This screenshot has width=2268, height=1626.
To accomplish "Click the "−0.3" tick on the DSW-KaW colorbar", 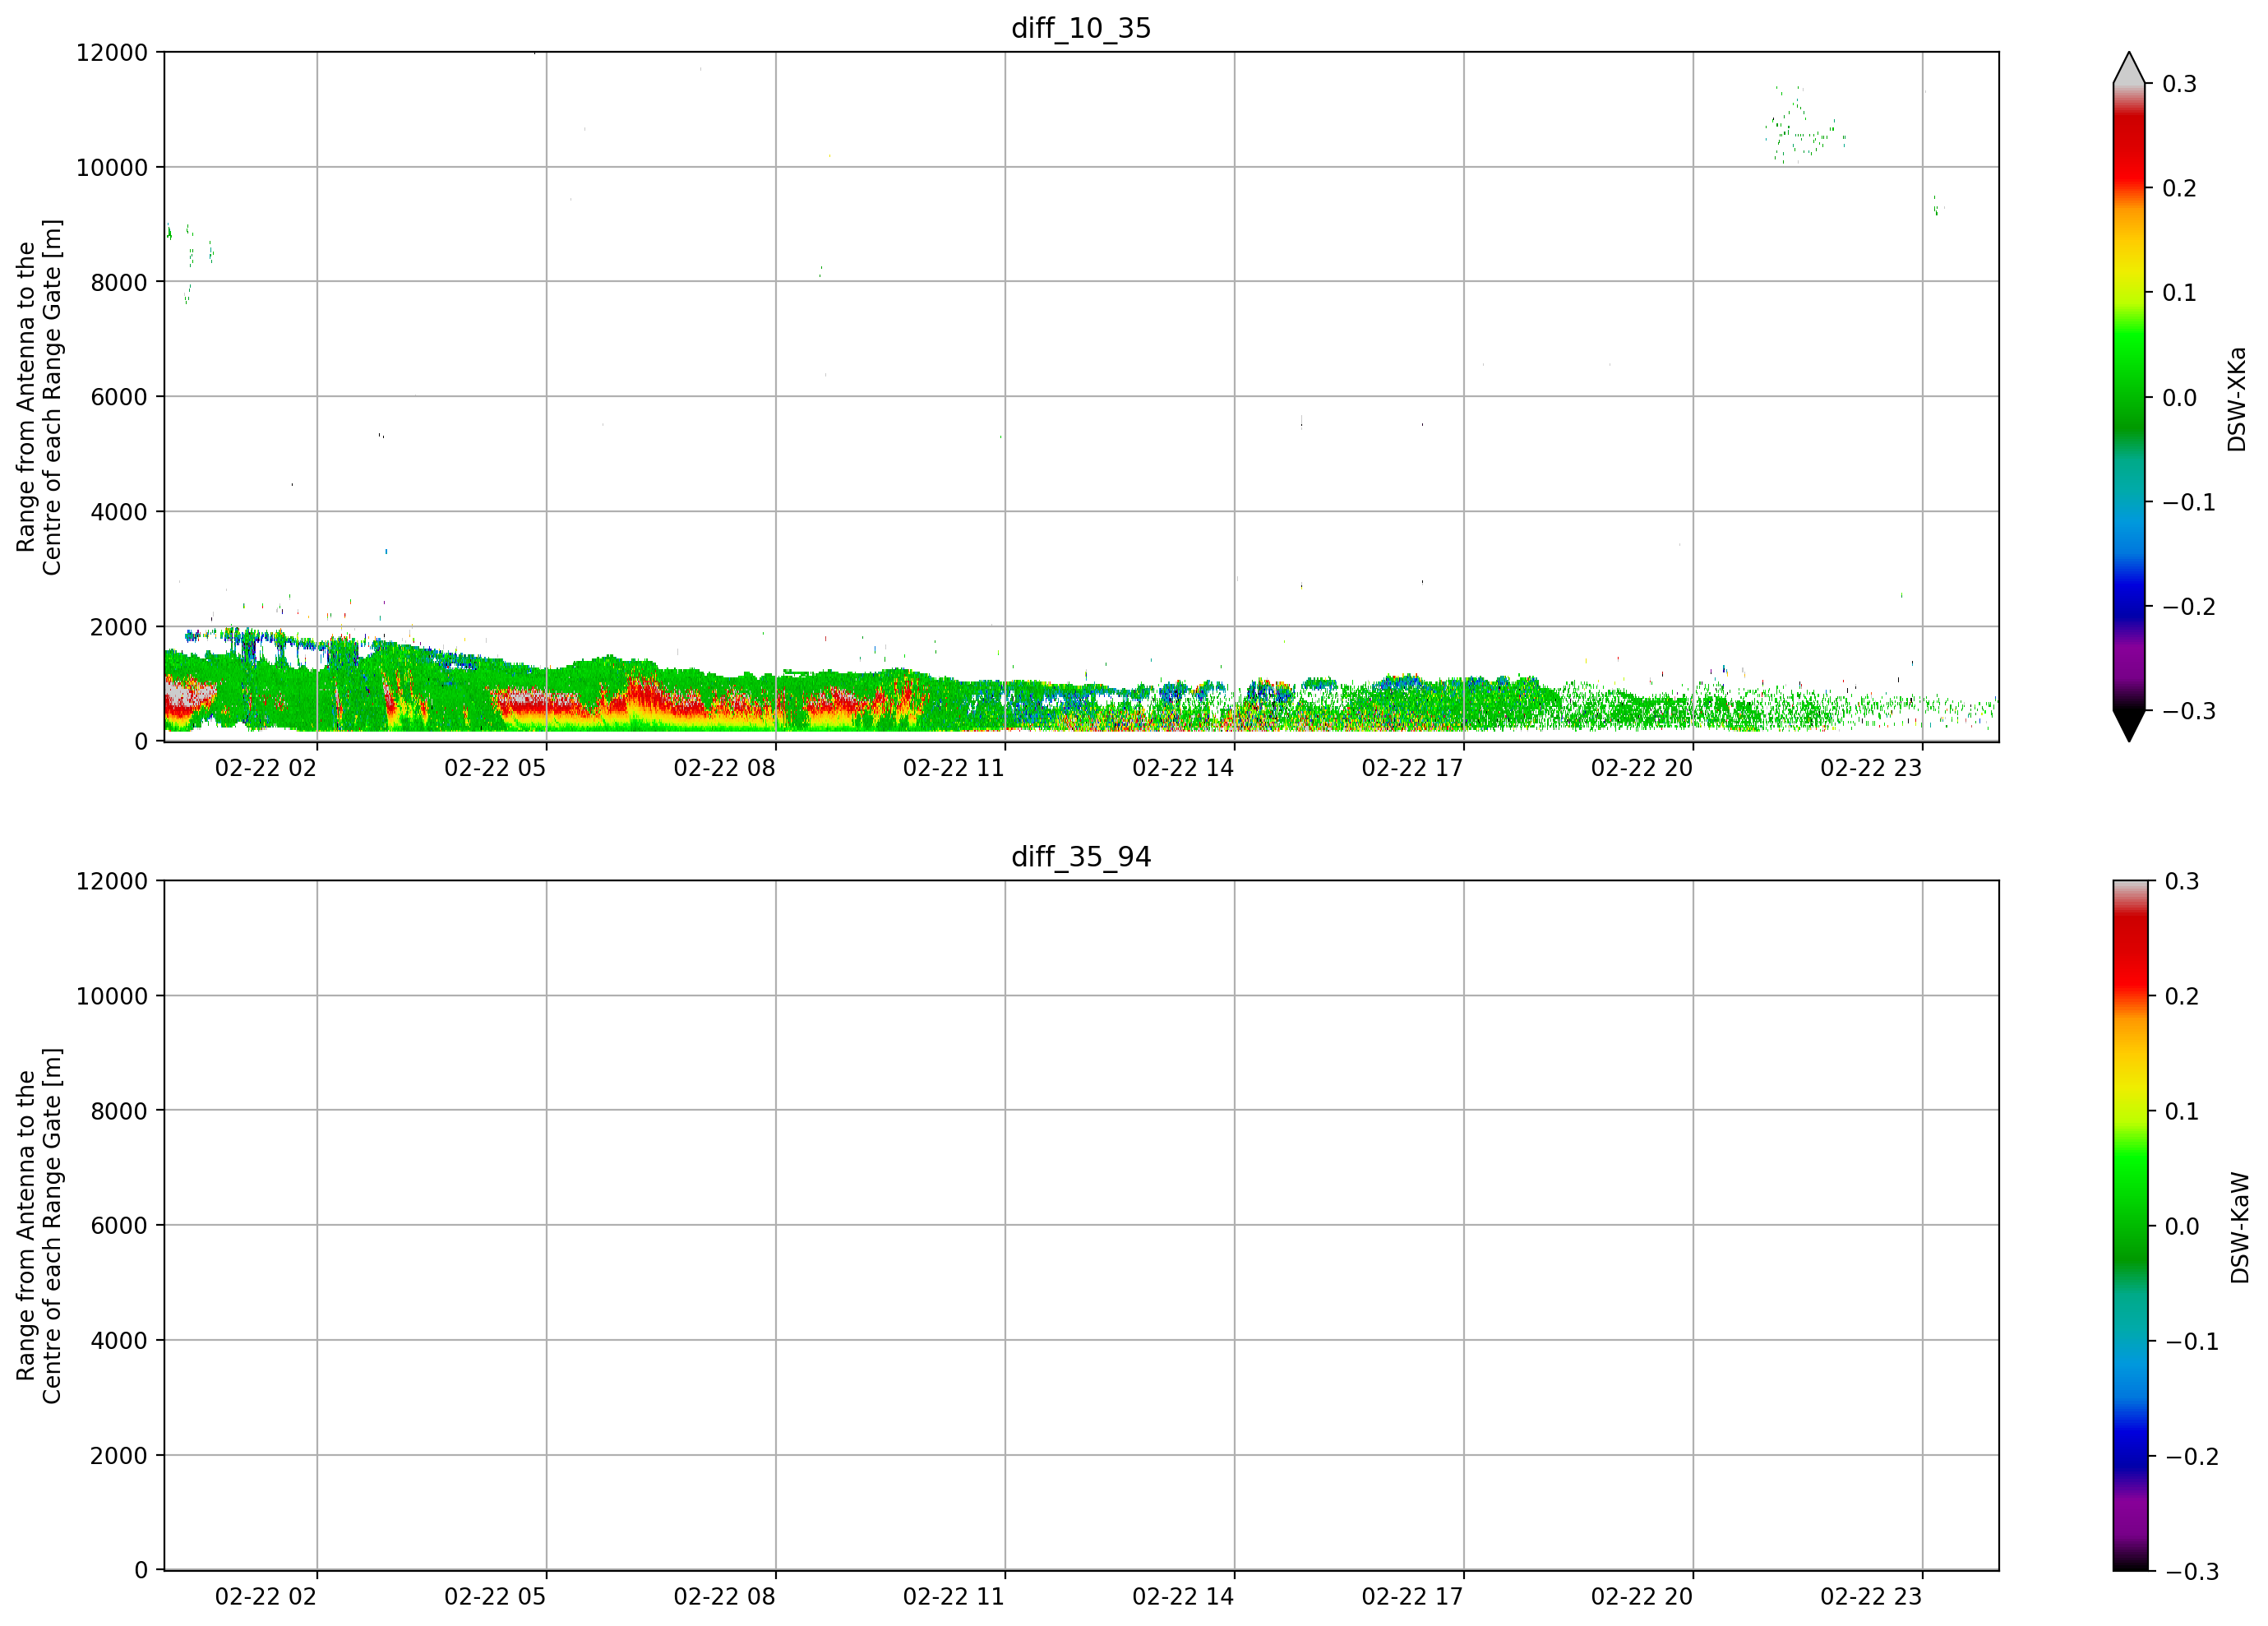I will [x=2191, y=1572].
